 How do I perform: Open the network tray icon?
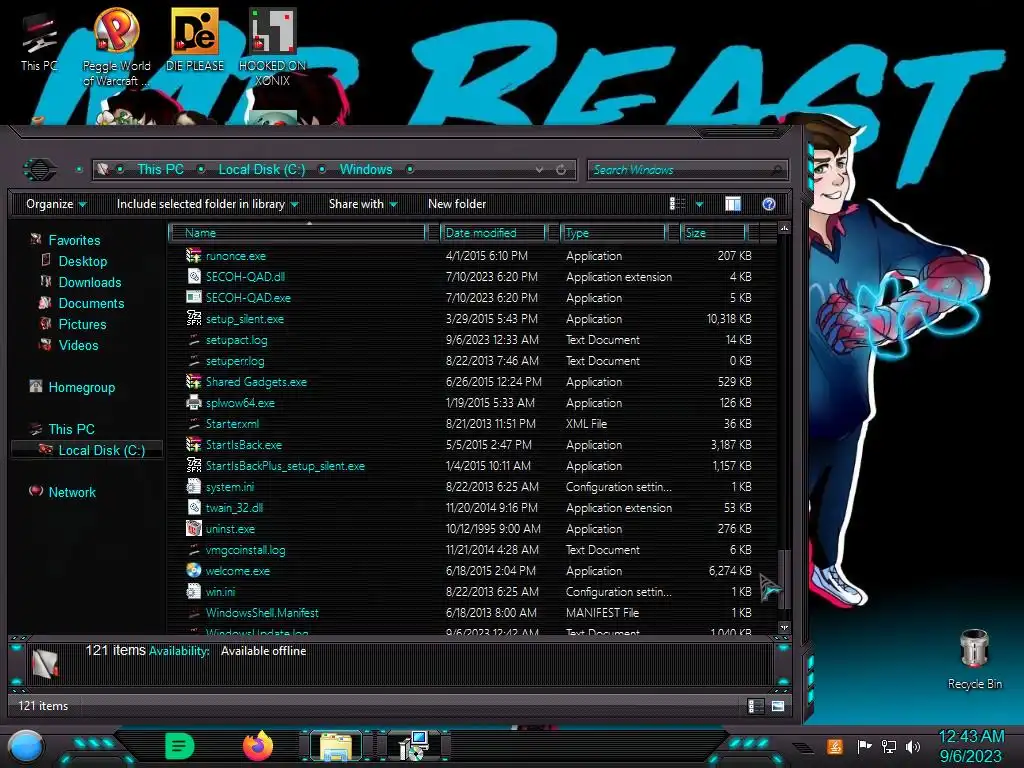889,746
